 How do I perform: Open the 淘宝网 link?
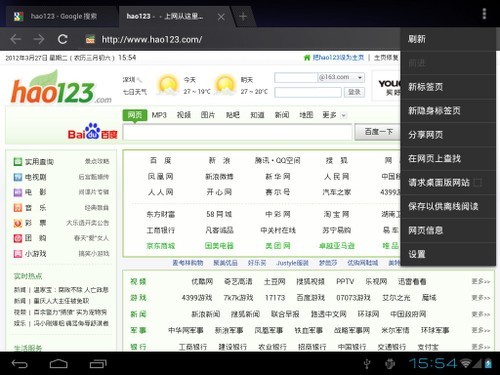[x=336, y=214]
